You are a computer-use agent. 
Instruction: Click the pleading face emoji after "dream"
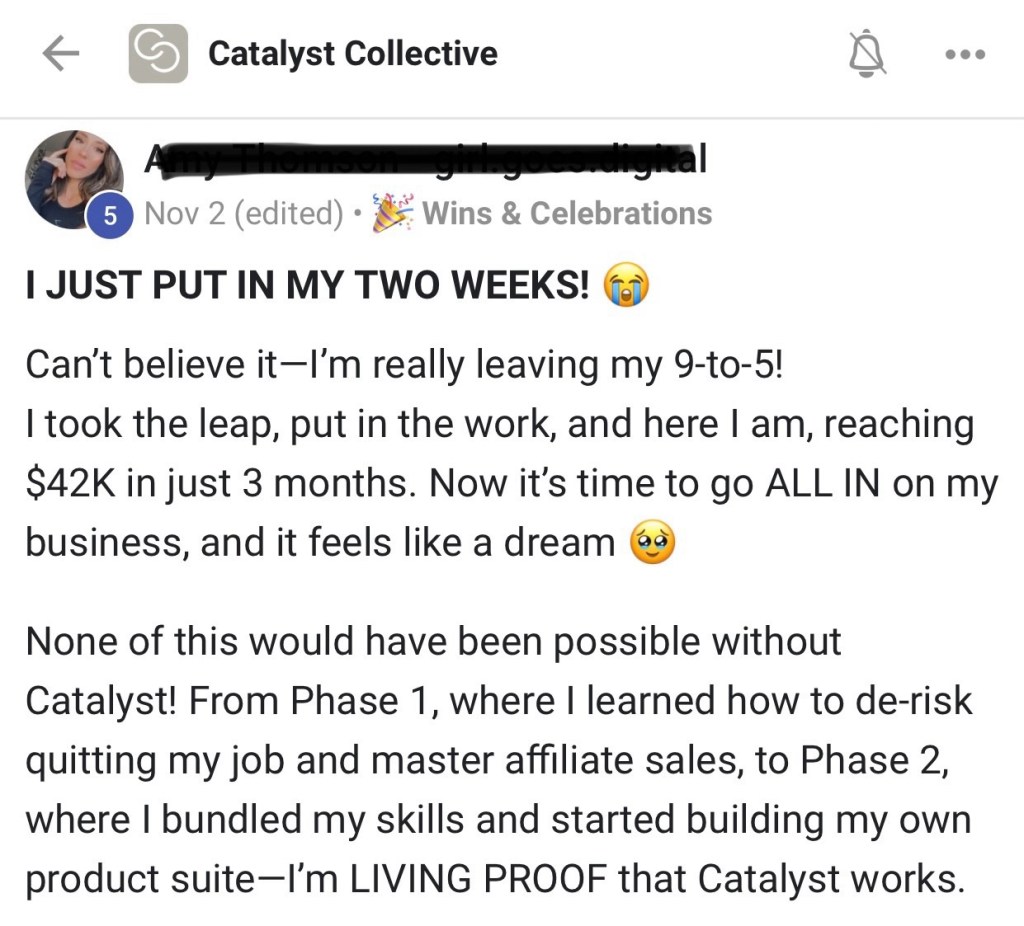pos(652,543)
